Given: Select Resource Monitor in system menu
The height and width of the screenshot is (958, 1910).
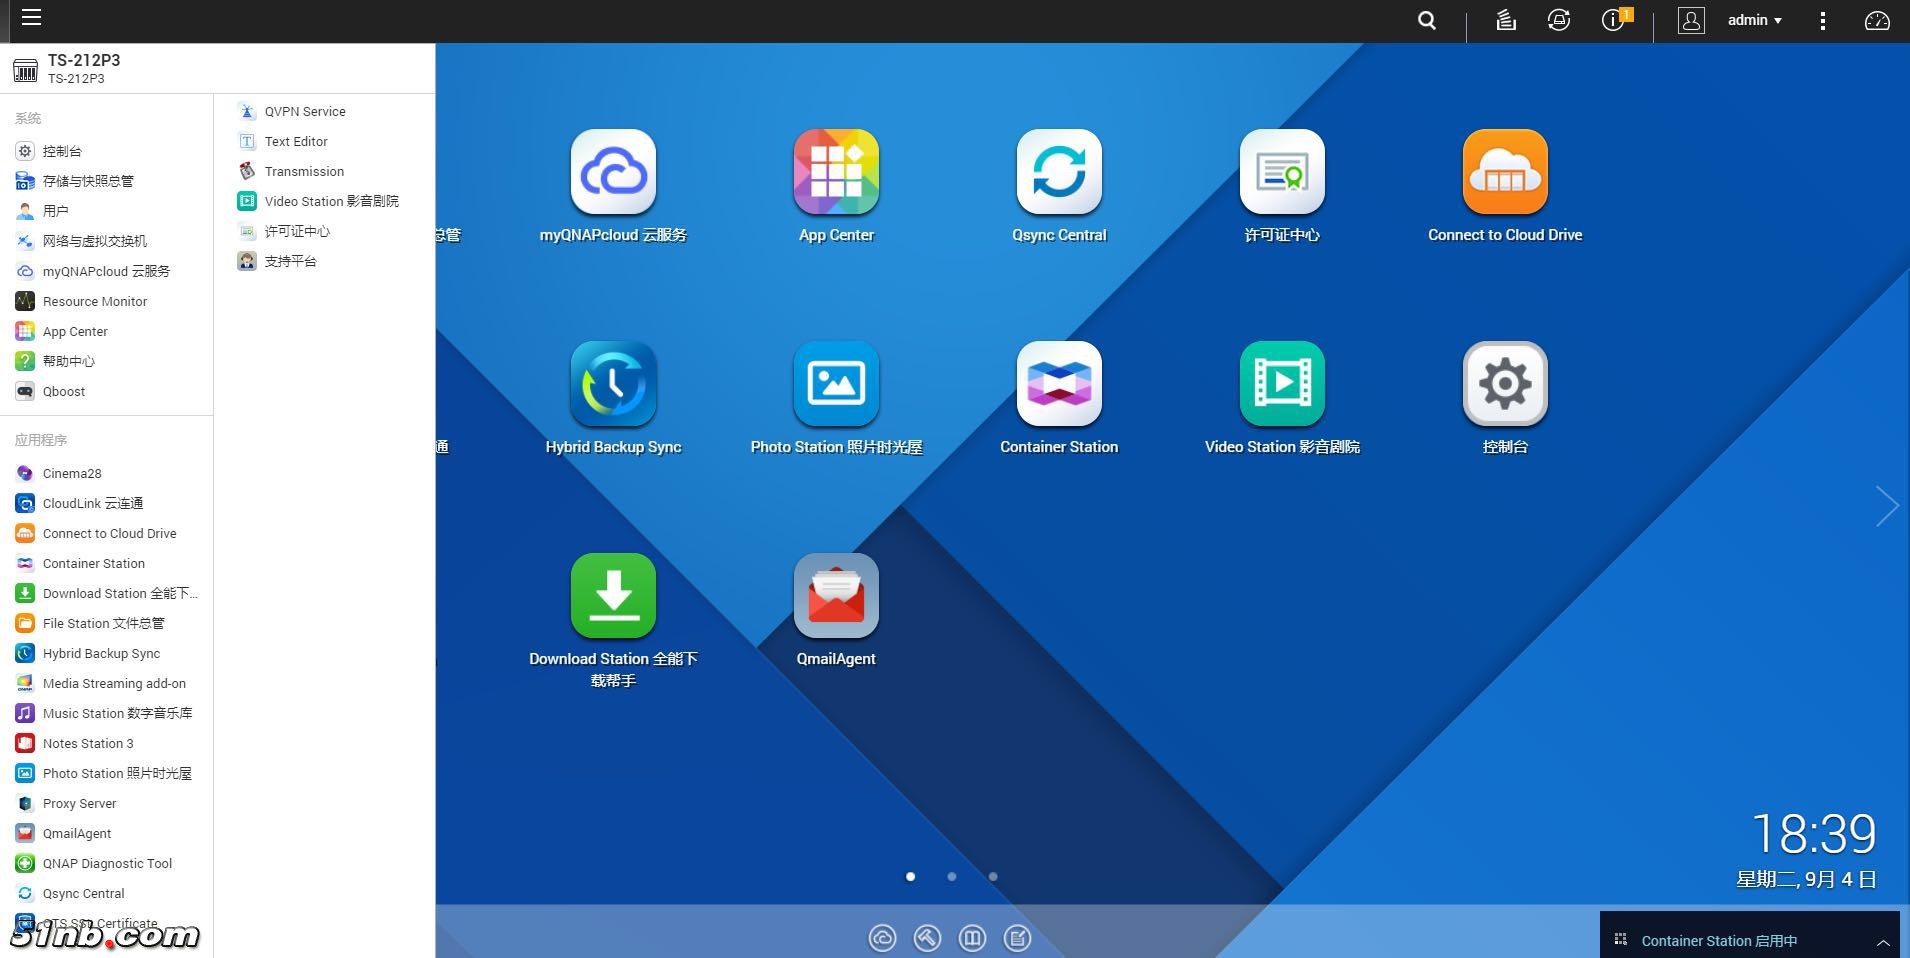Looking at the screenshot, I should point(95,301).
